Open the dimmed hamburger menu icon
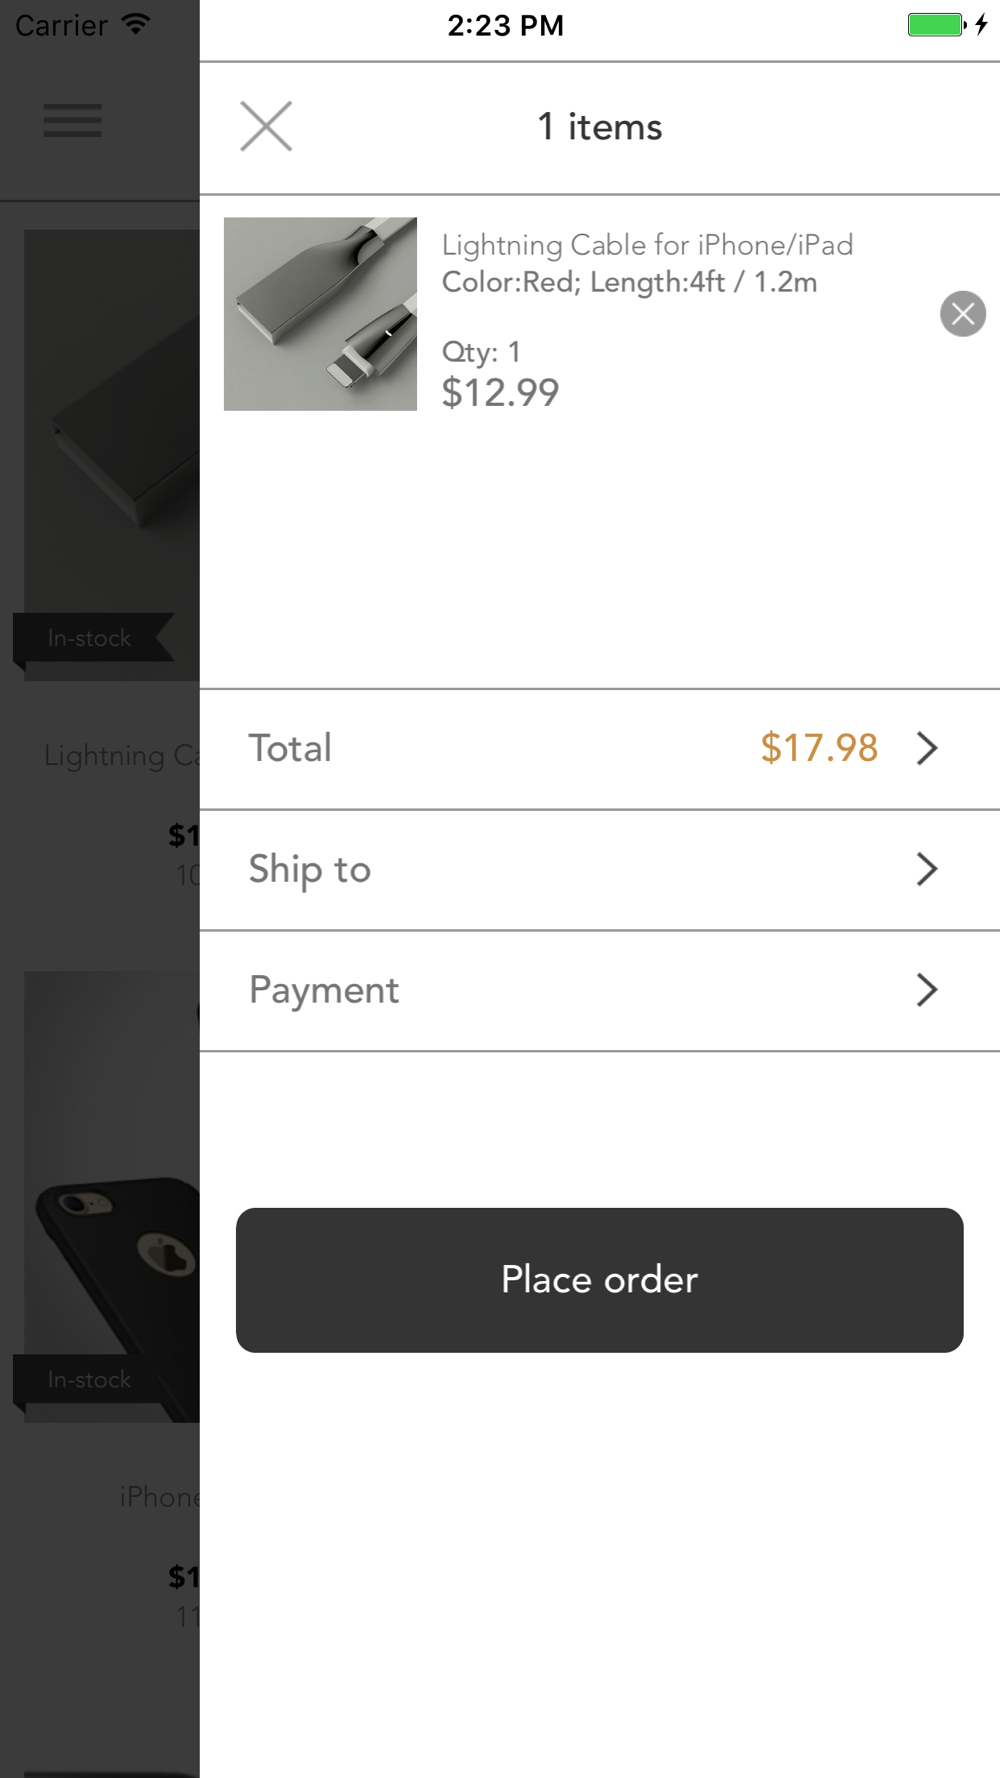Image resolution: width=1000 pixels, height=1778 pixels. 72,120
